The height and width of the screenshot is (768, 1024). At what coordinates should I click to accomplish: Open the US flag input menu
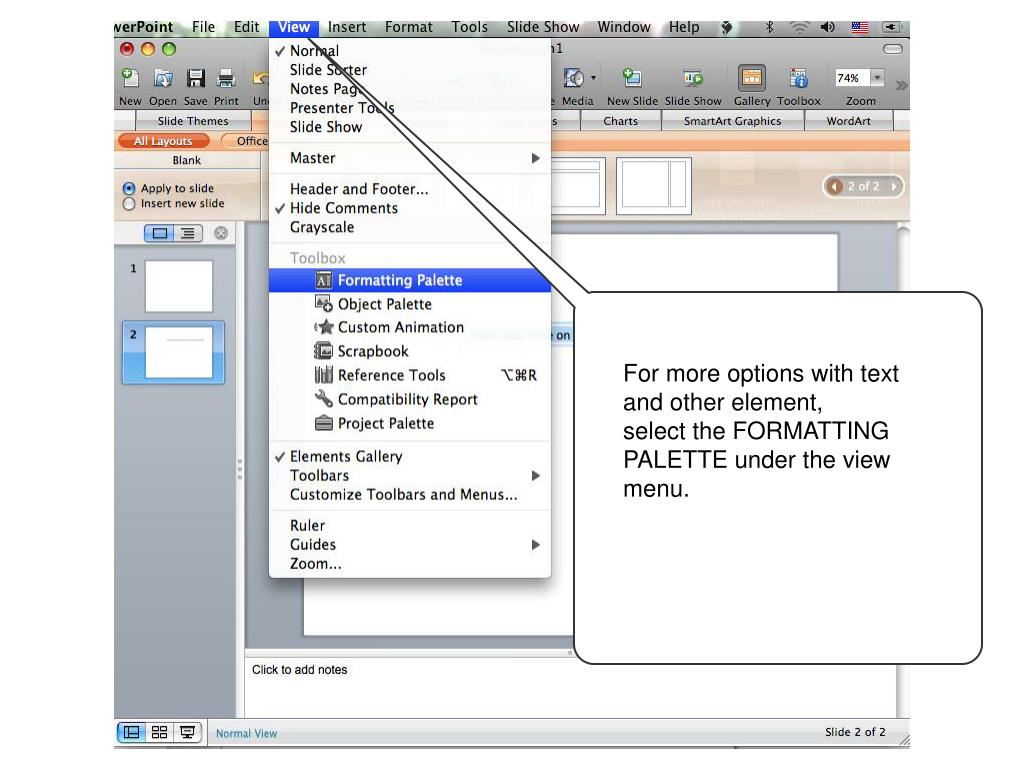coord(860,27)
